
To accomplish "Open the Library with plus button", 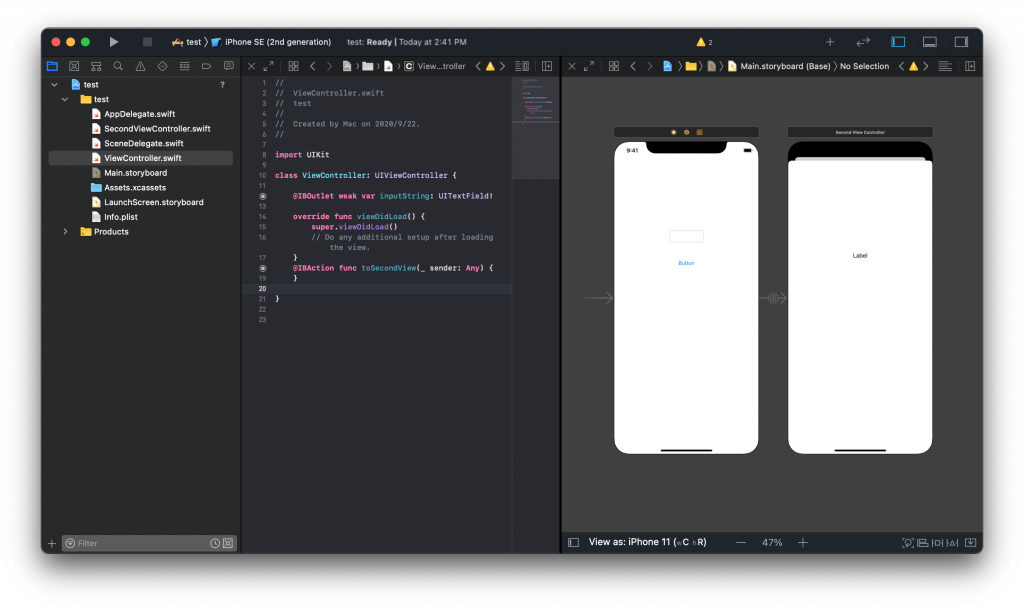I will [x=830, y=42].
